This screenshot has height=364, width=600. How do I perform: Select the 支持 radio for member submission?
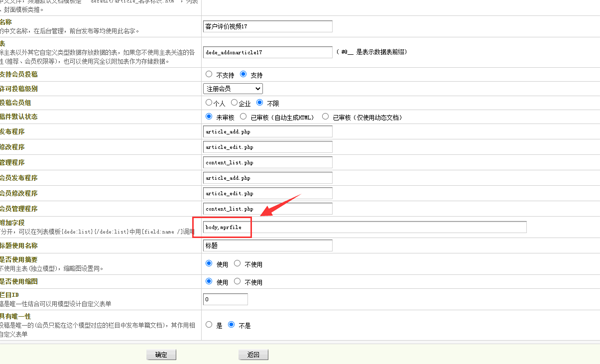(243, 74)
